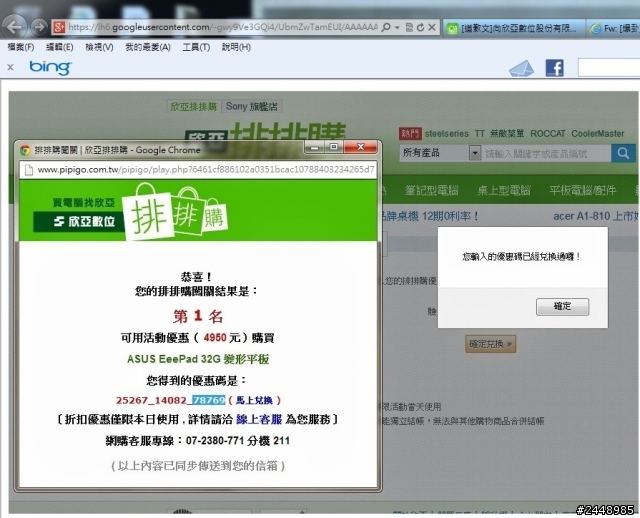Click 確定 in the coupon already redeemed dialog
This screenshot has width=640, height=518.
[562, 307]
